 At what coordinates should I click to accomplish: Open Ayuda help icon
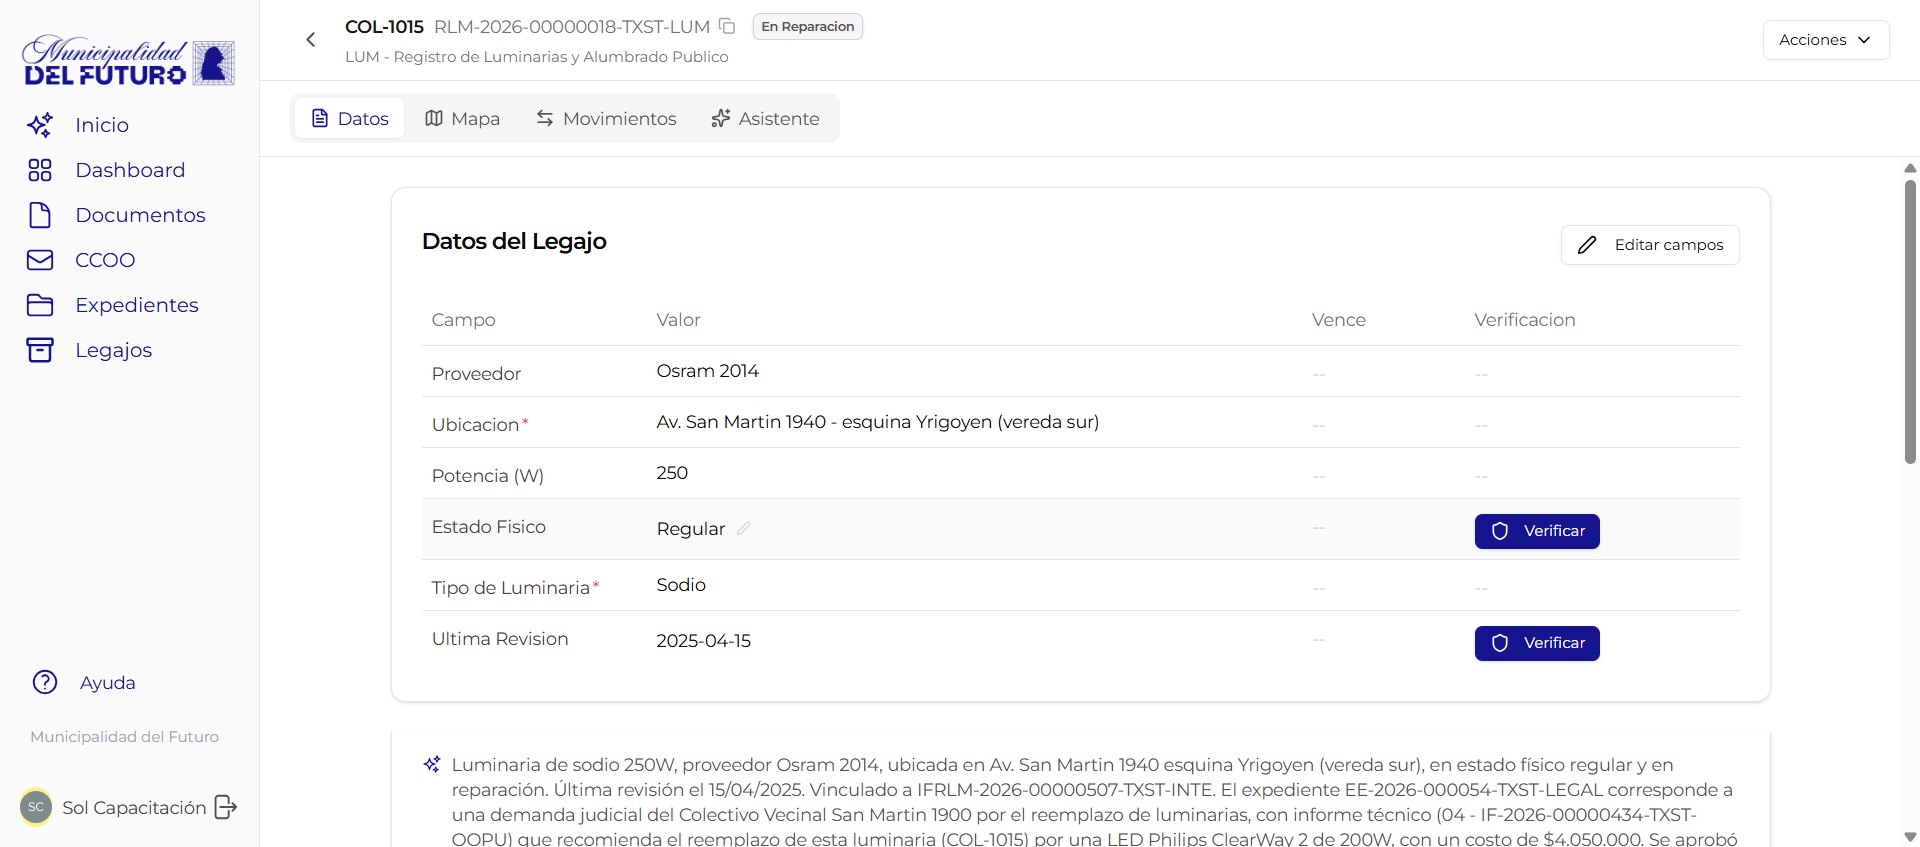[x=45, y=682]
